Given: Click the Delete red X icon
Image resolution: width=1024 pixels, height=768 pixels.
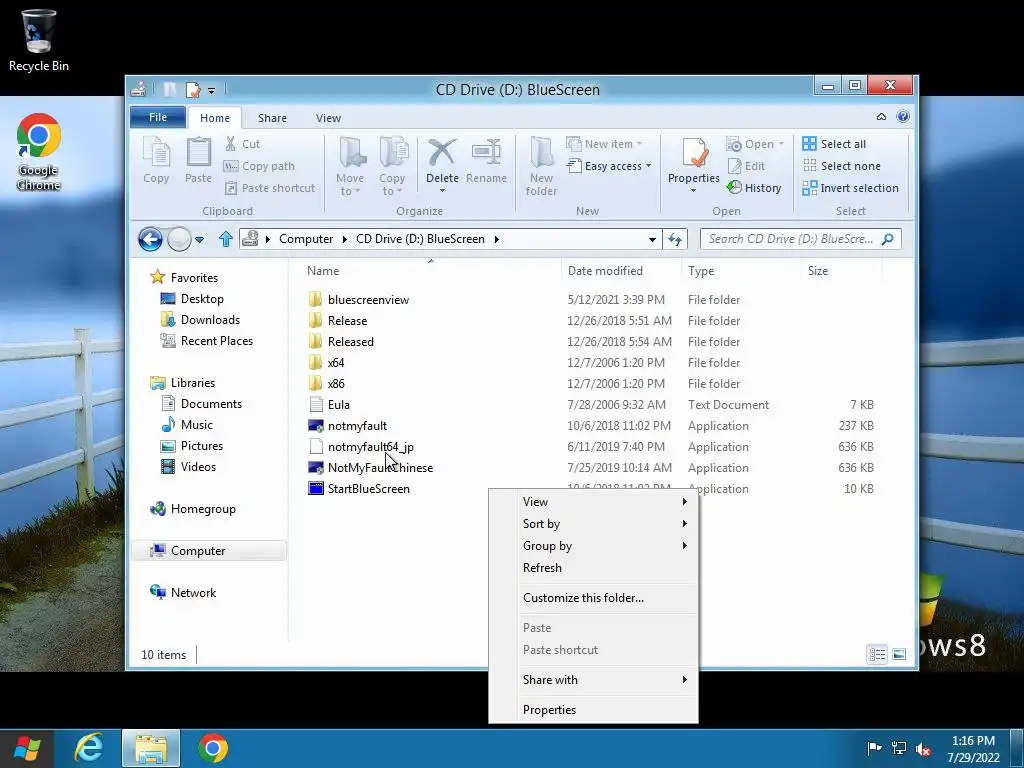Looking at the screenshot, I should tap(442, 152).
